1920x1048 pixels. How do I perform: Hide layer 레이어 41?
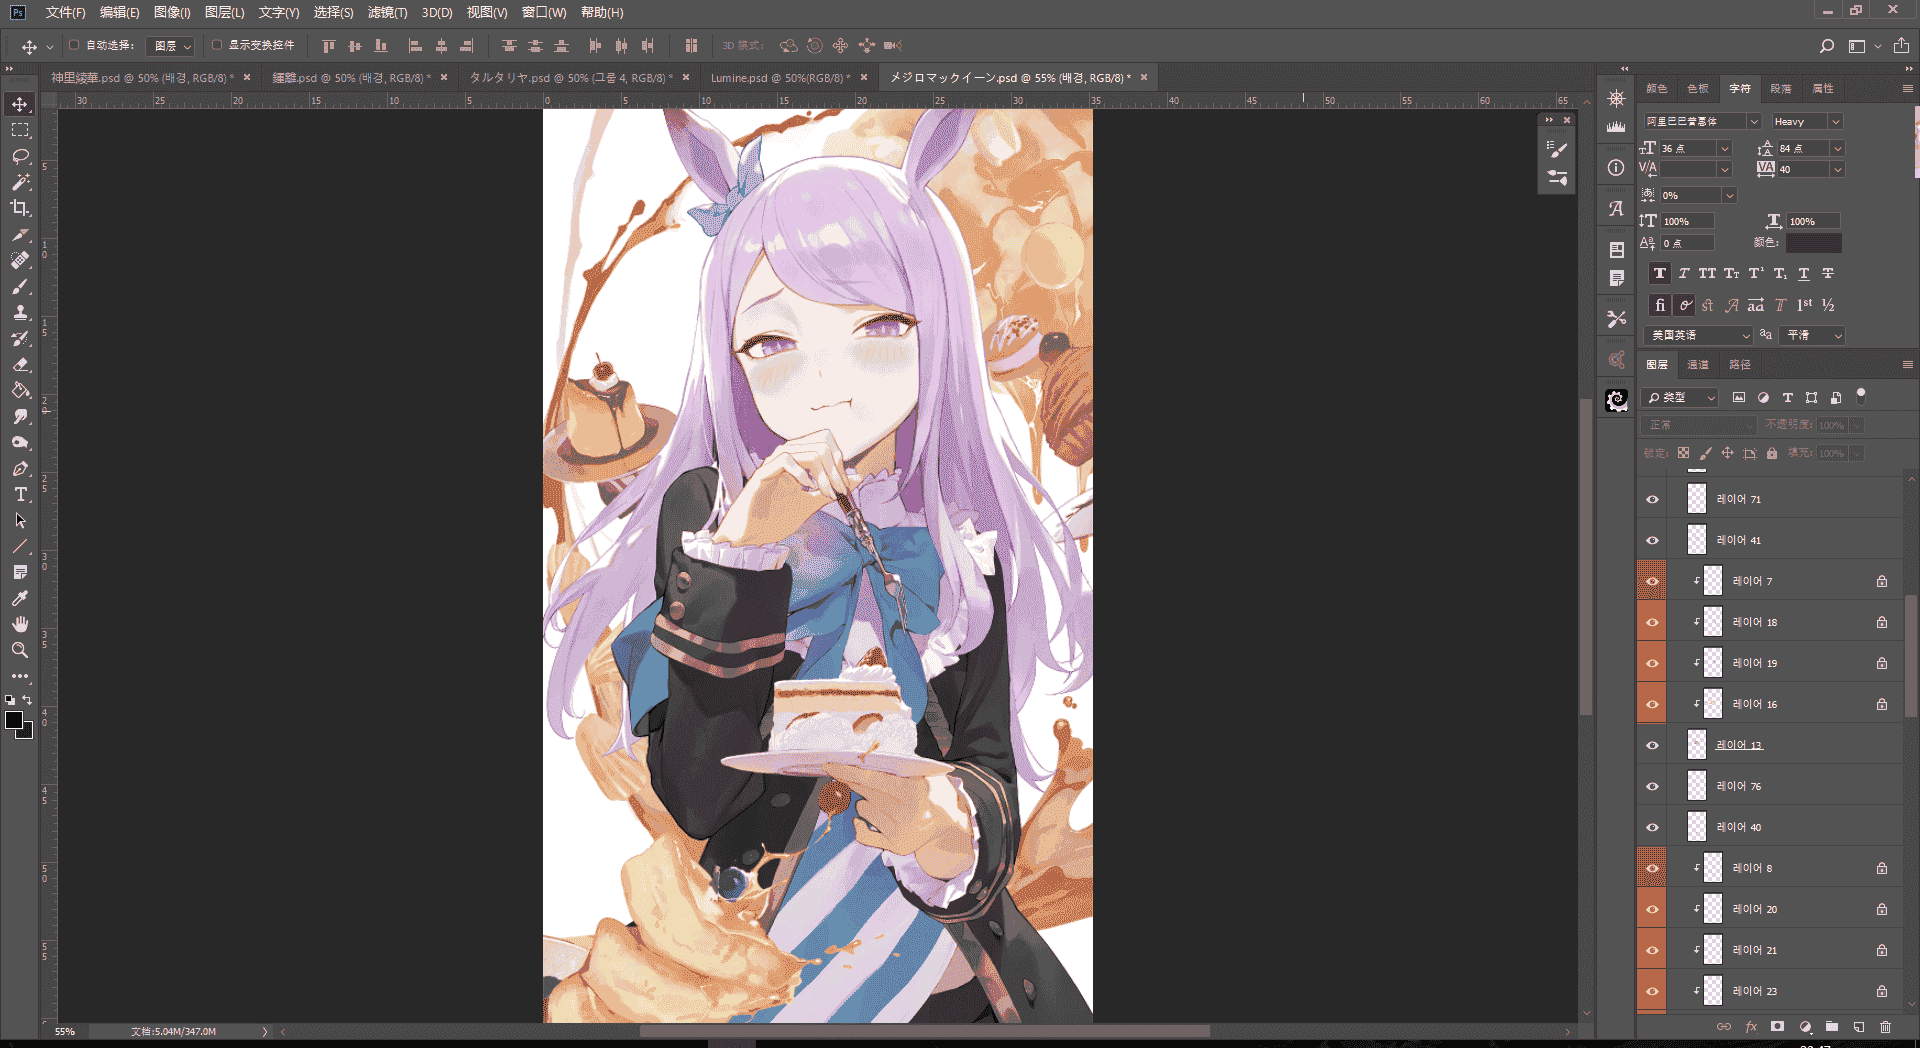click(1652, 540)
